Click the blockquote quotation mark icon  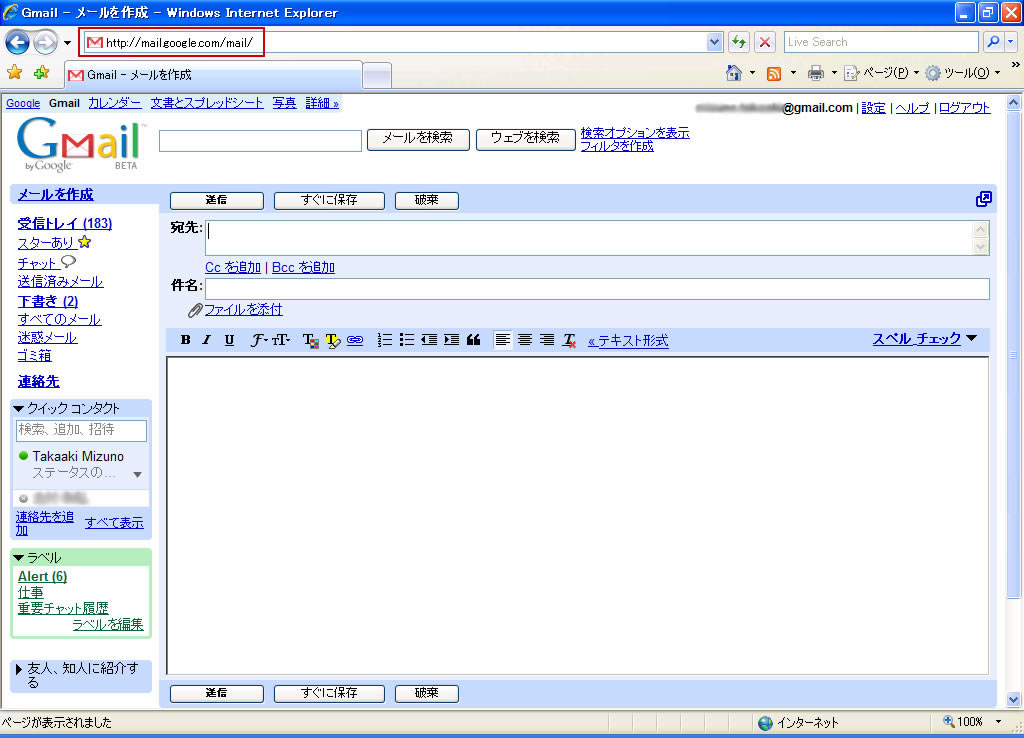pyautogui.click(x=473, y=340)
